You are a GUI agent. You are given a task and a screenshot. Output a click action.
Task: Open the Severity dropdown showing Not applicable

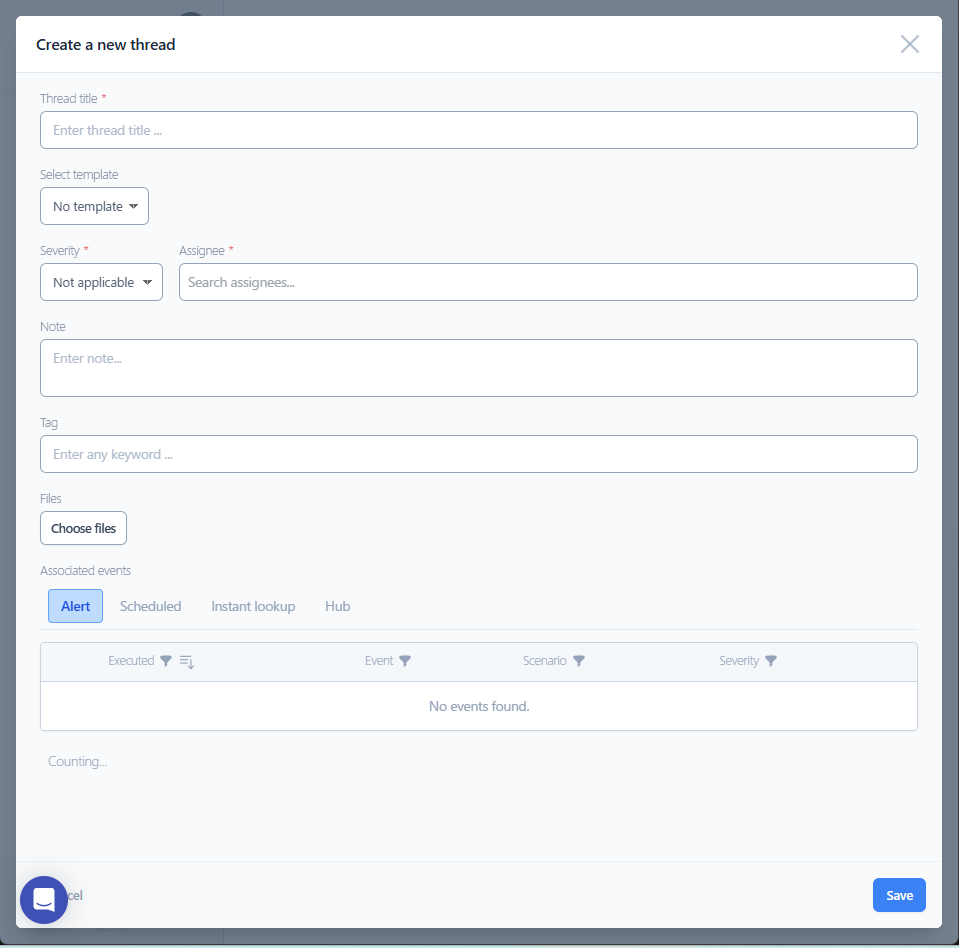pyautogui.click(x=101, y=282)
